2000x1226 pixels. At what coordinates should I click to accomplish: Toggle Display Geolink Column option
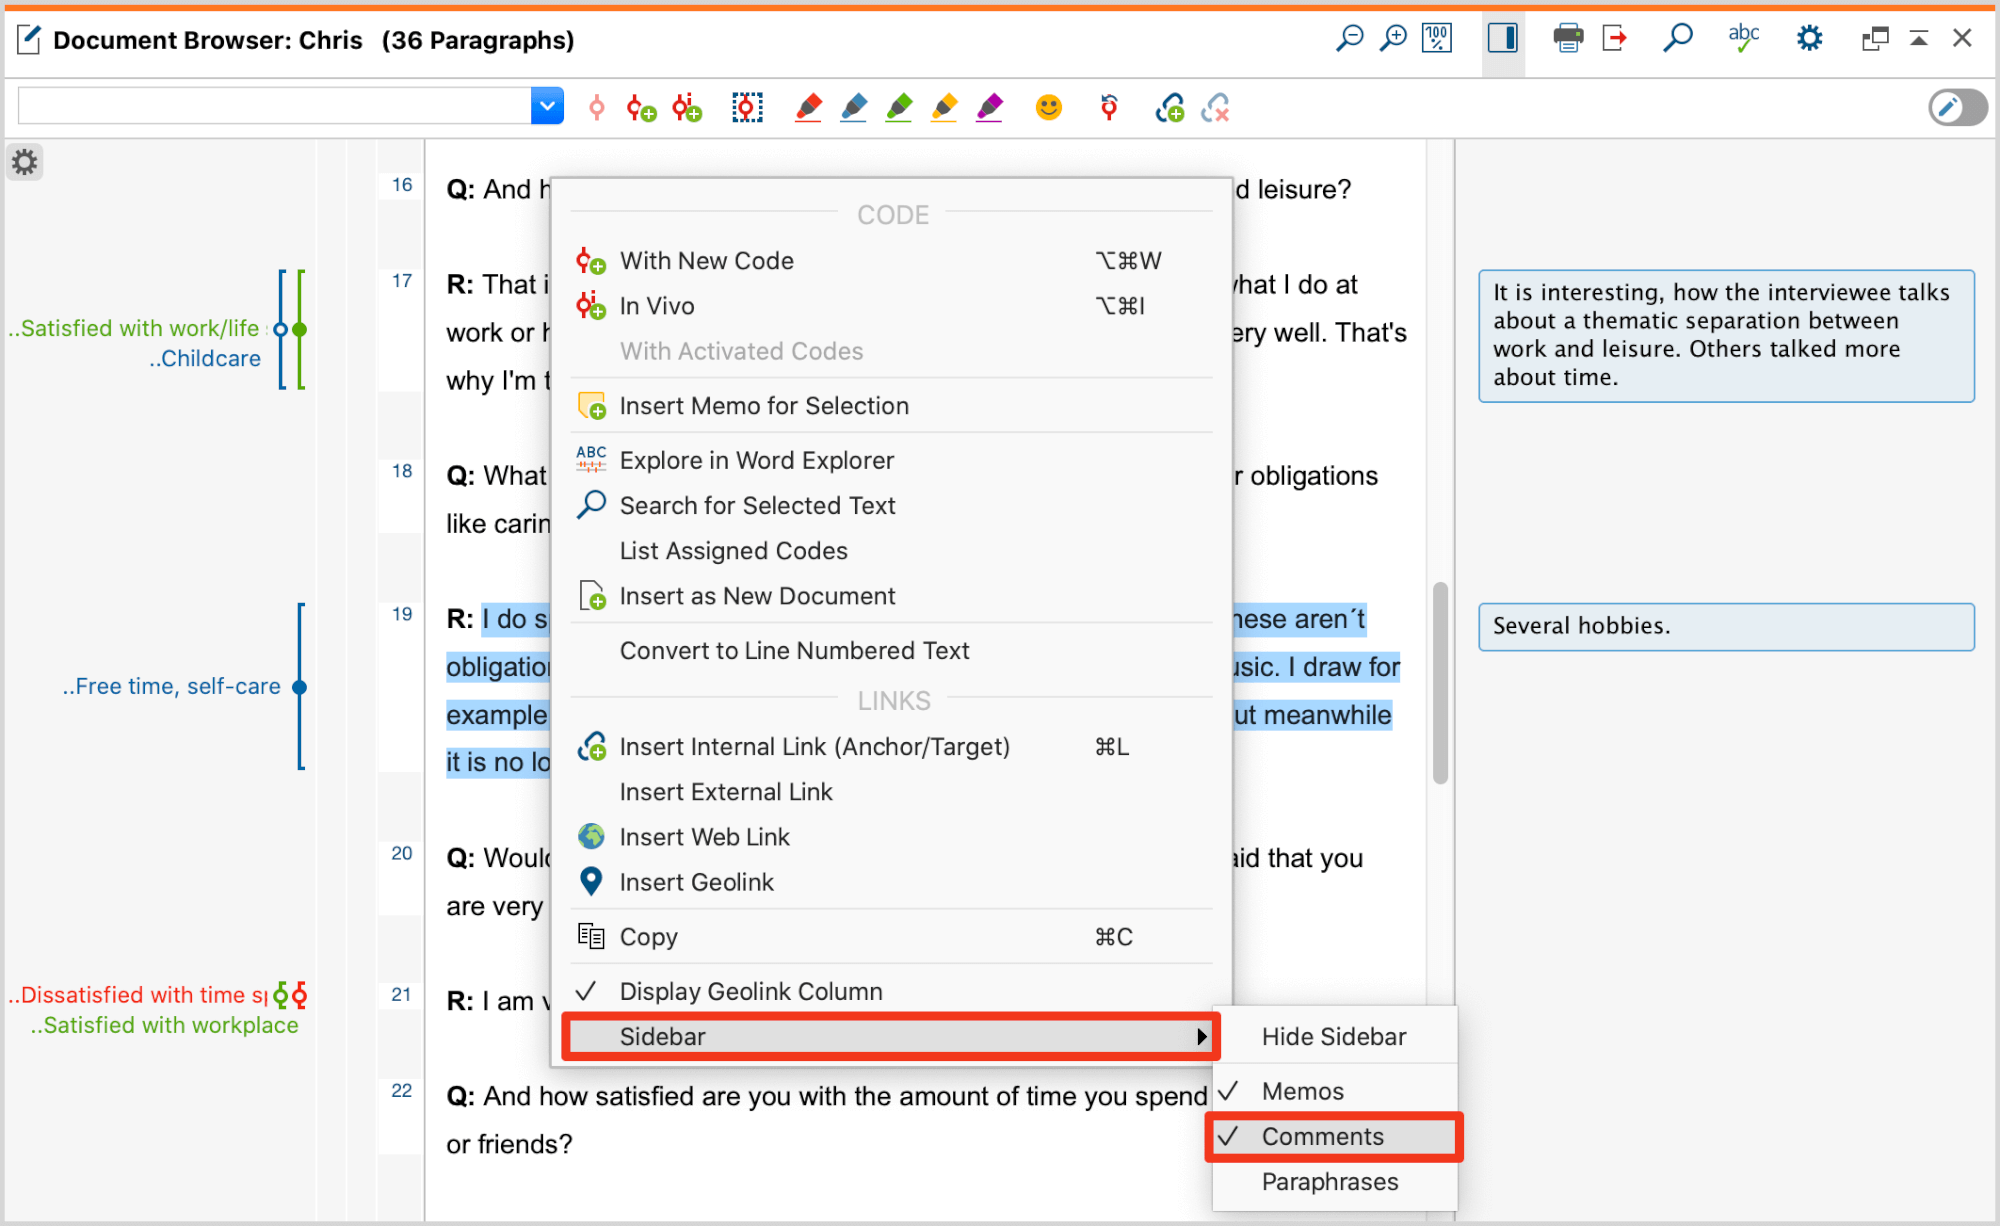pos(750,991)
